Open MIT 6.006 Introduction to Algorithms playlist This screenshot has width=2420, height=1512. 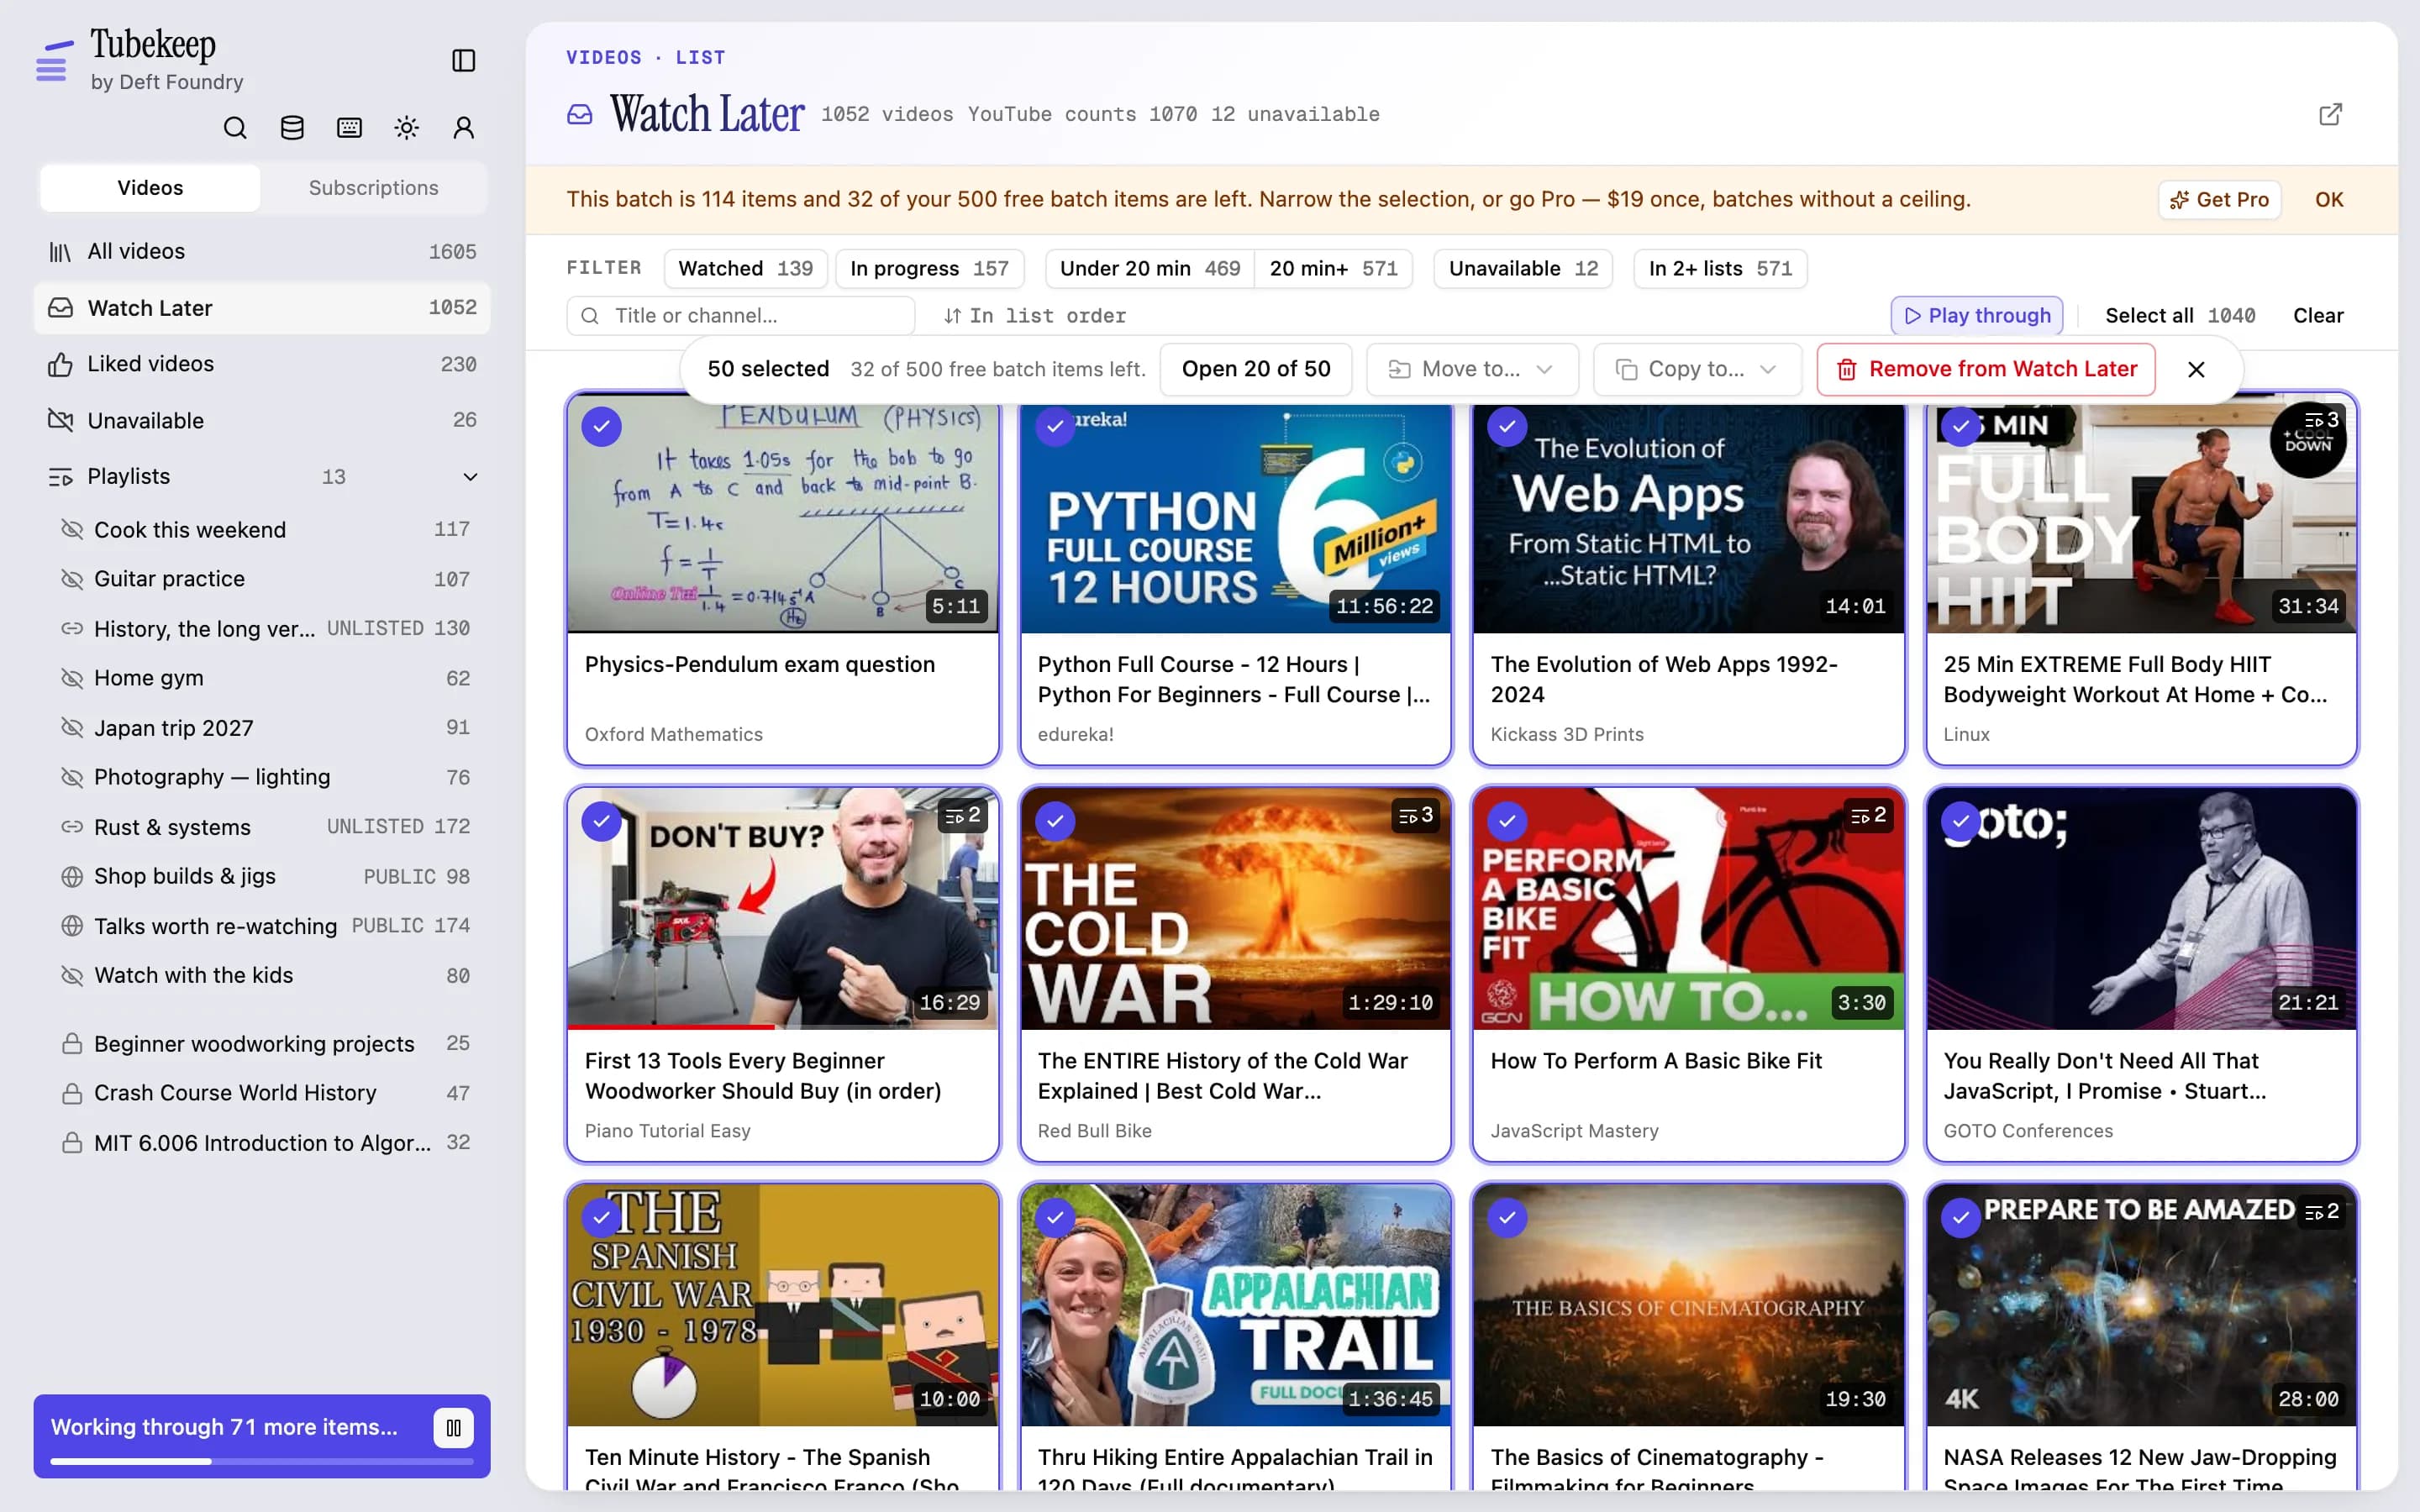(x=265, y=1142)
